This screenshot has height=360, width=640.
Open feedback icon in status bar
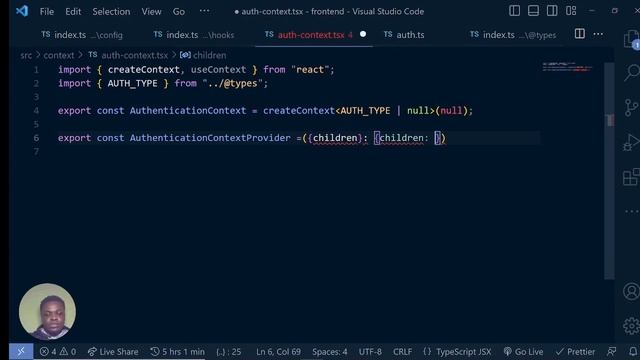(611, 351)
